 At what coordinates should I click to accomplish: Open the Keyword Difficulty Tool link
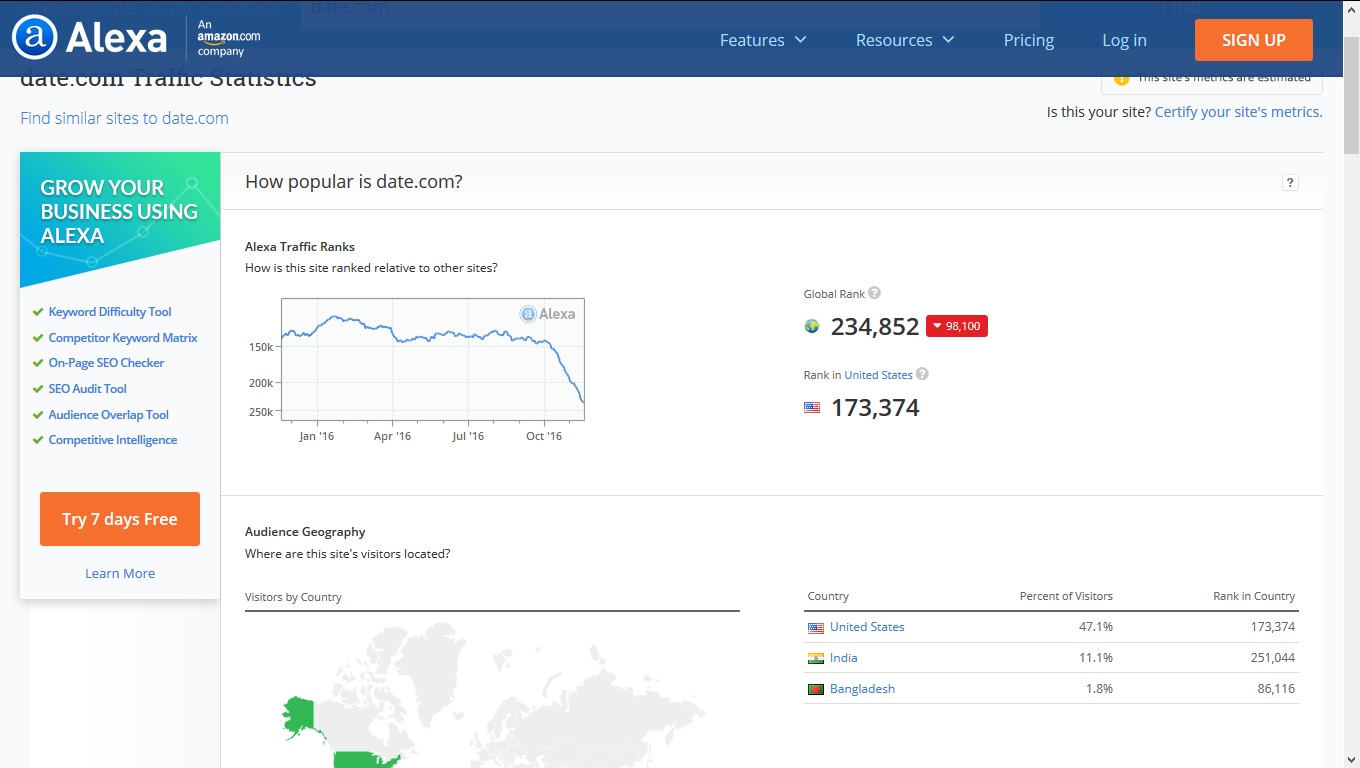point(110,312)
